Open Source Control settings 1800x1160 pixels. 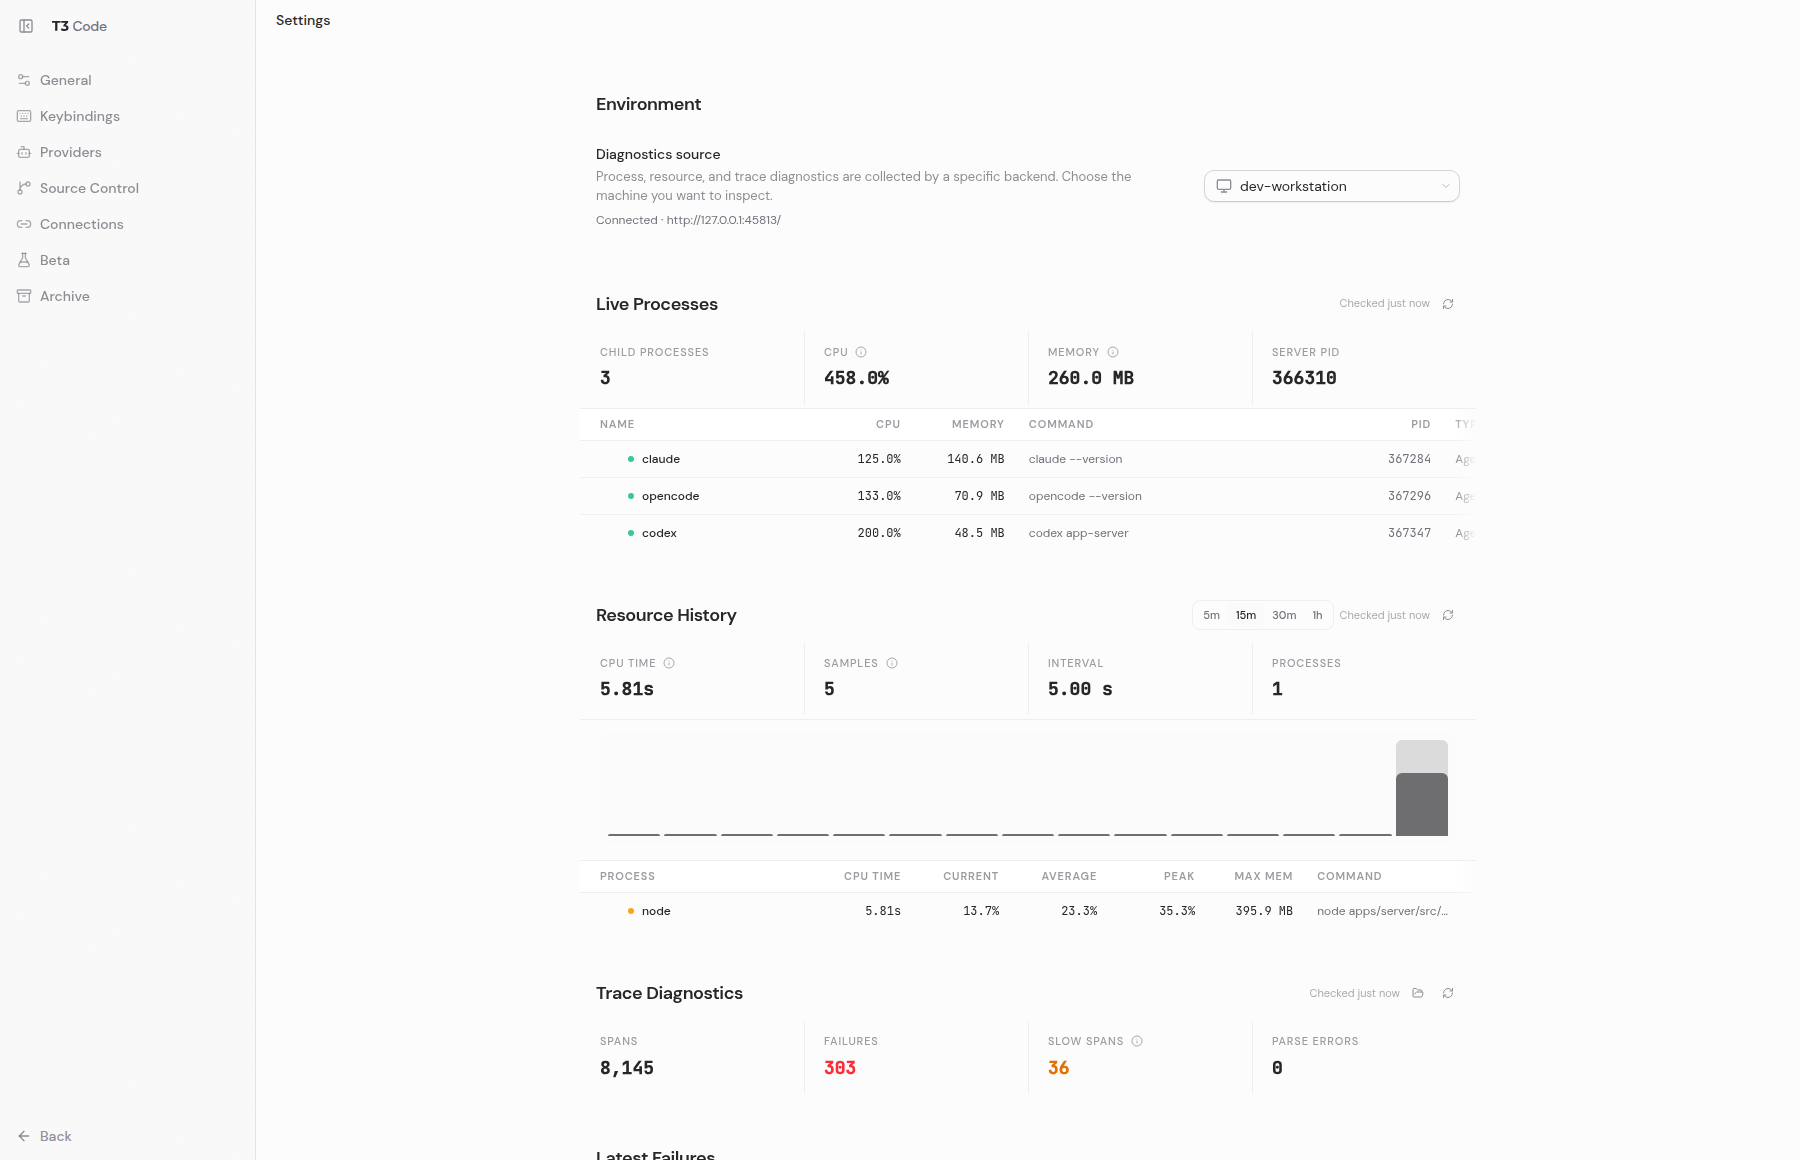[127, 188]
